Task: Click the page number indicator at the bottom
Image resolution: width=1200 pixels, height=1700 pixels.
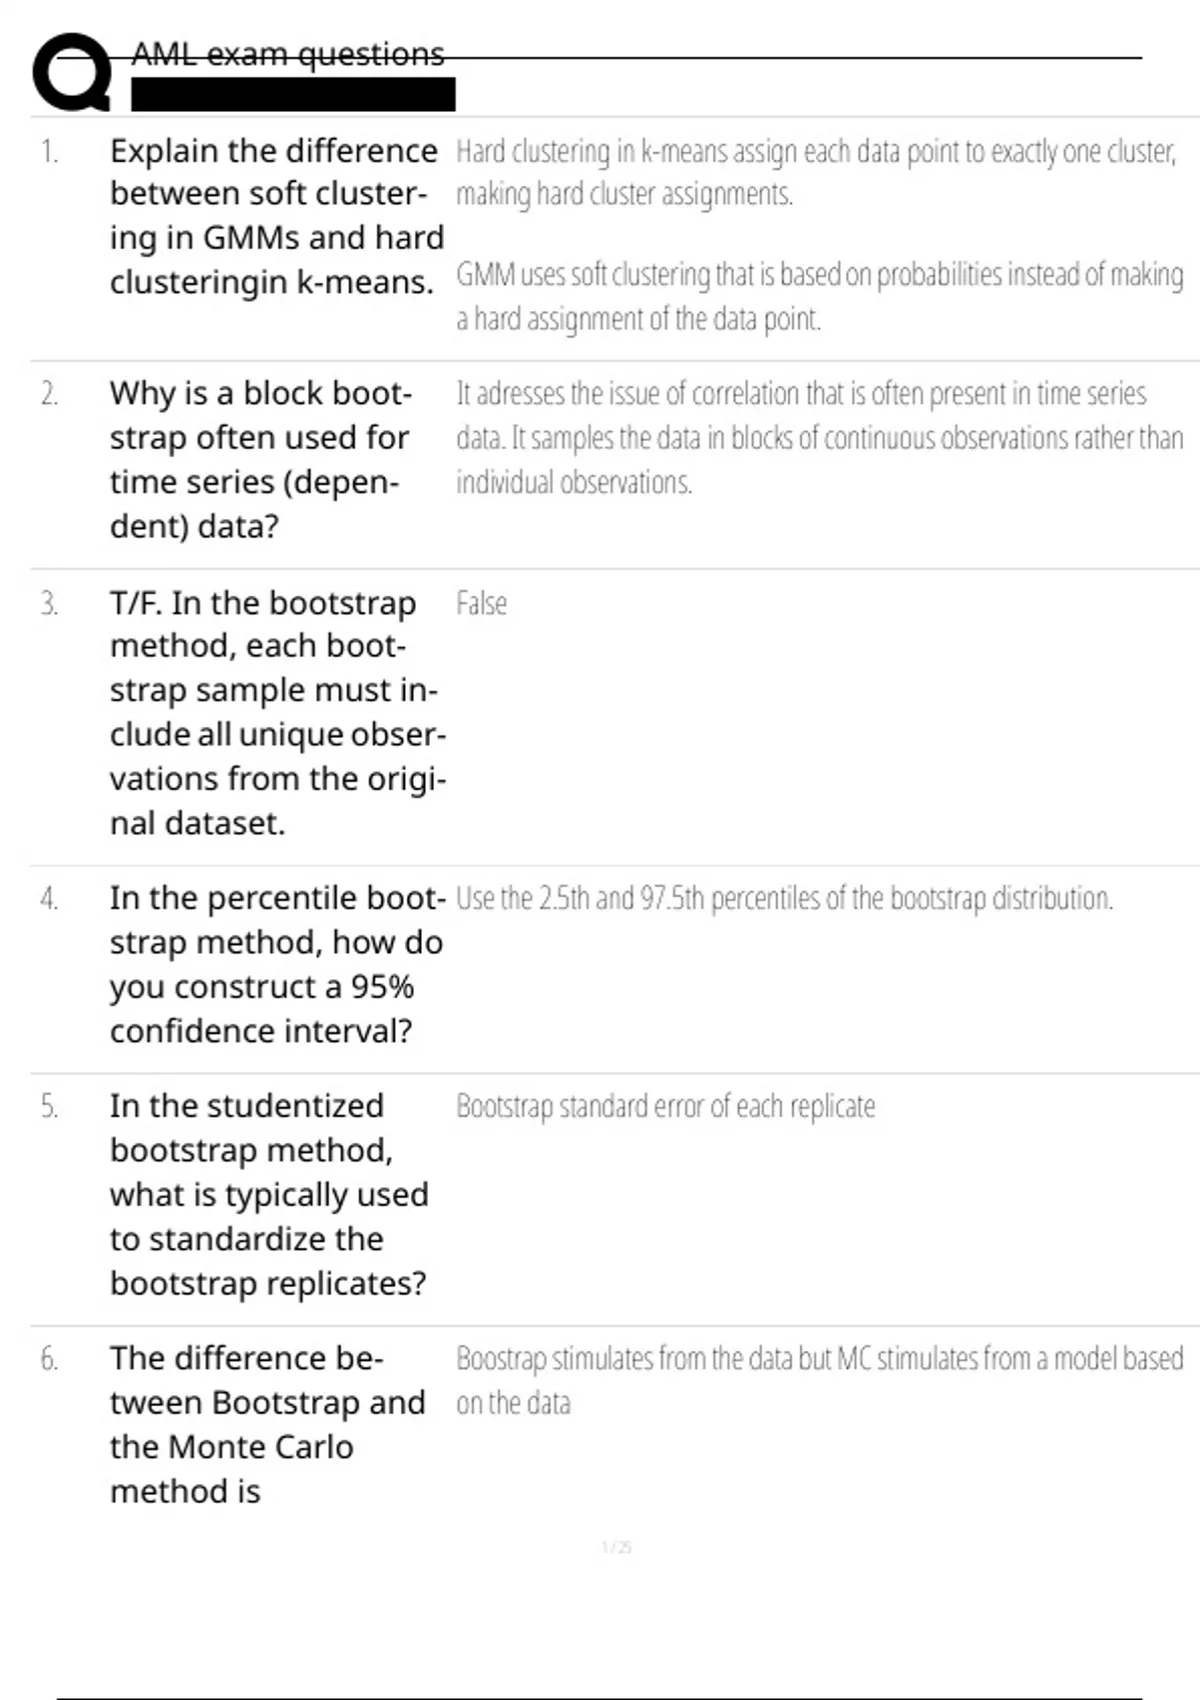Action: pos(616,1548)
